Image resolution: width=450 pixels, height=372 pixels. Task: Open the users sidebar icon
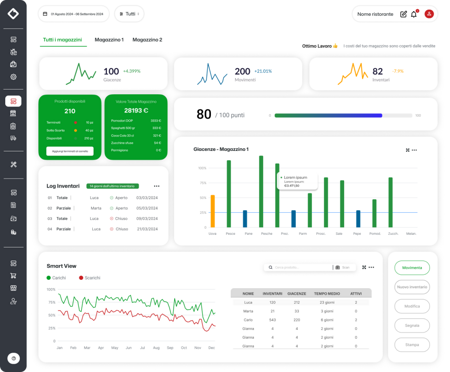[13, 301]
